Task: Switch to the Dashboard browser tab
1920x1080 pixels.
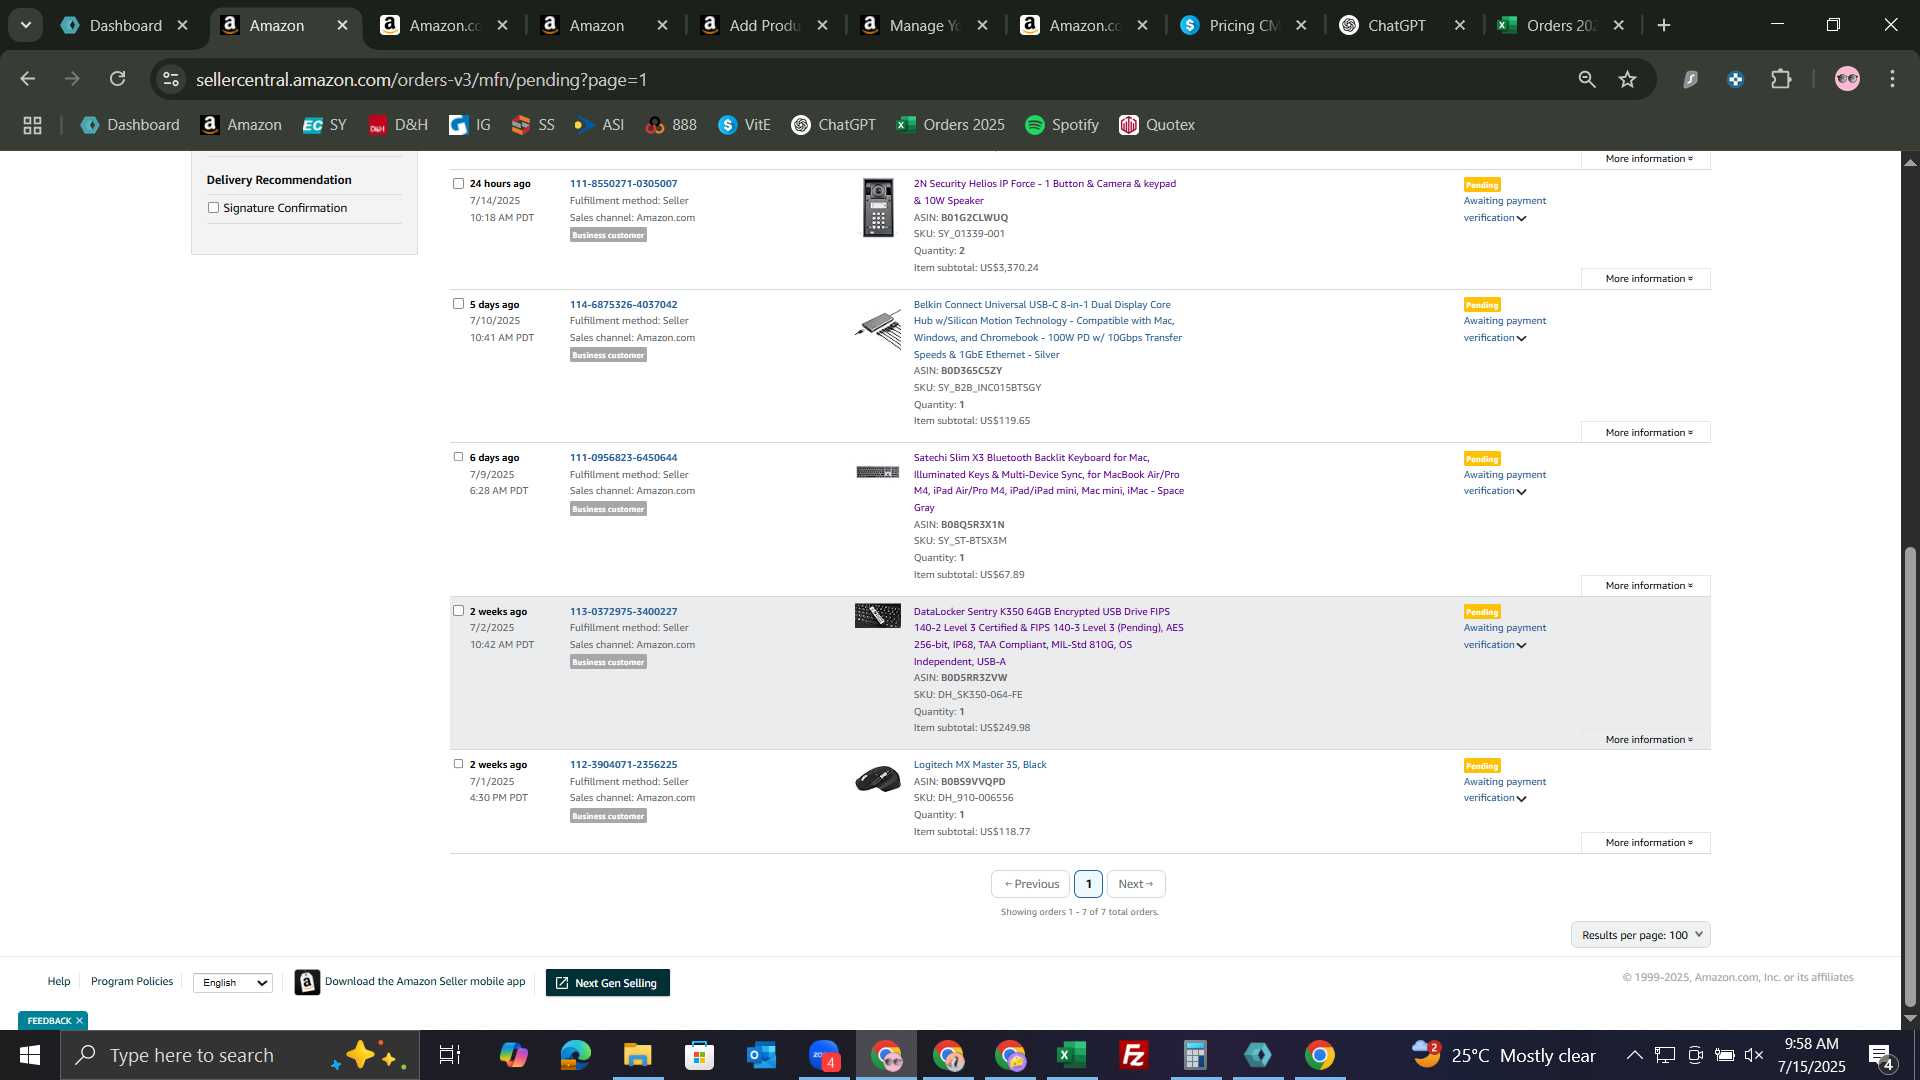Action: (124, 25)
